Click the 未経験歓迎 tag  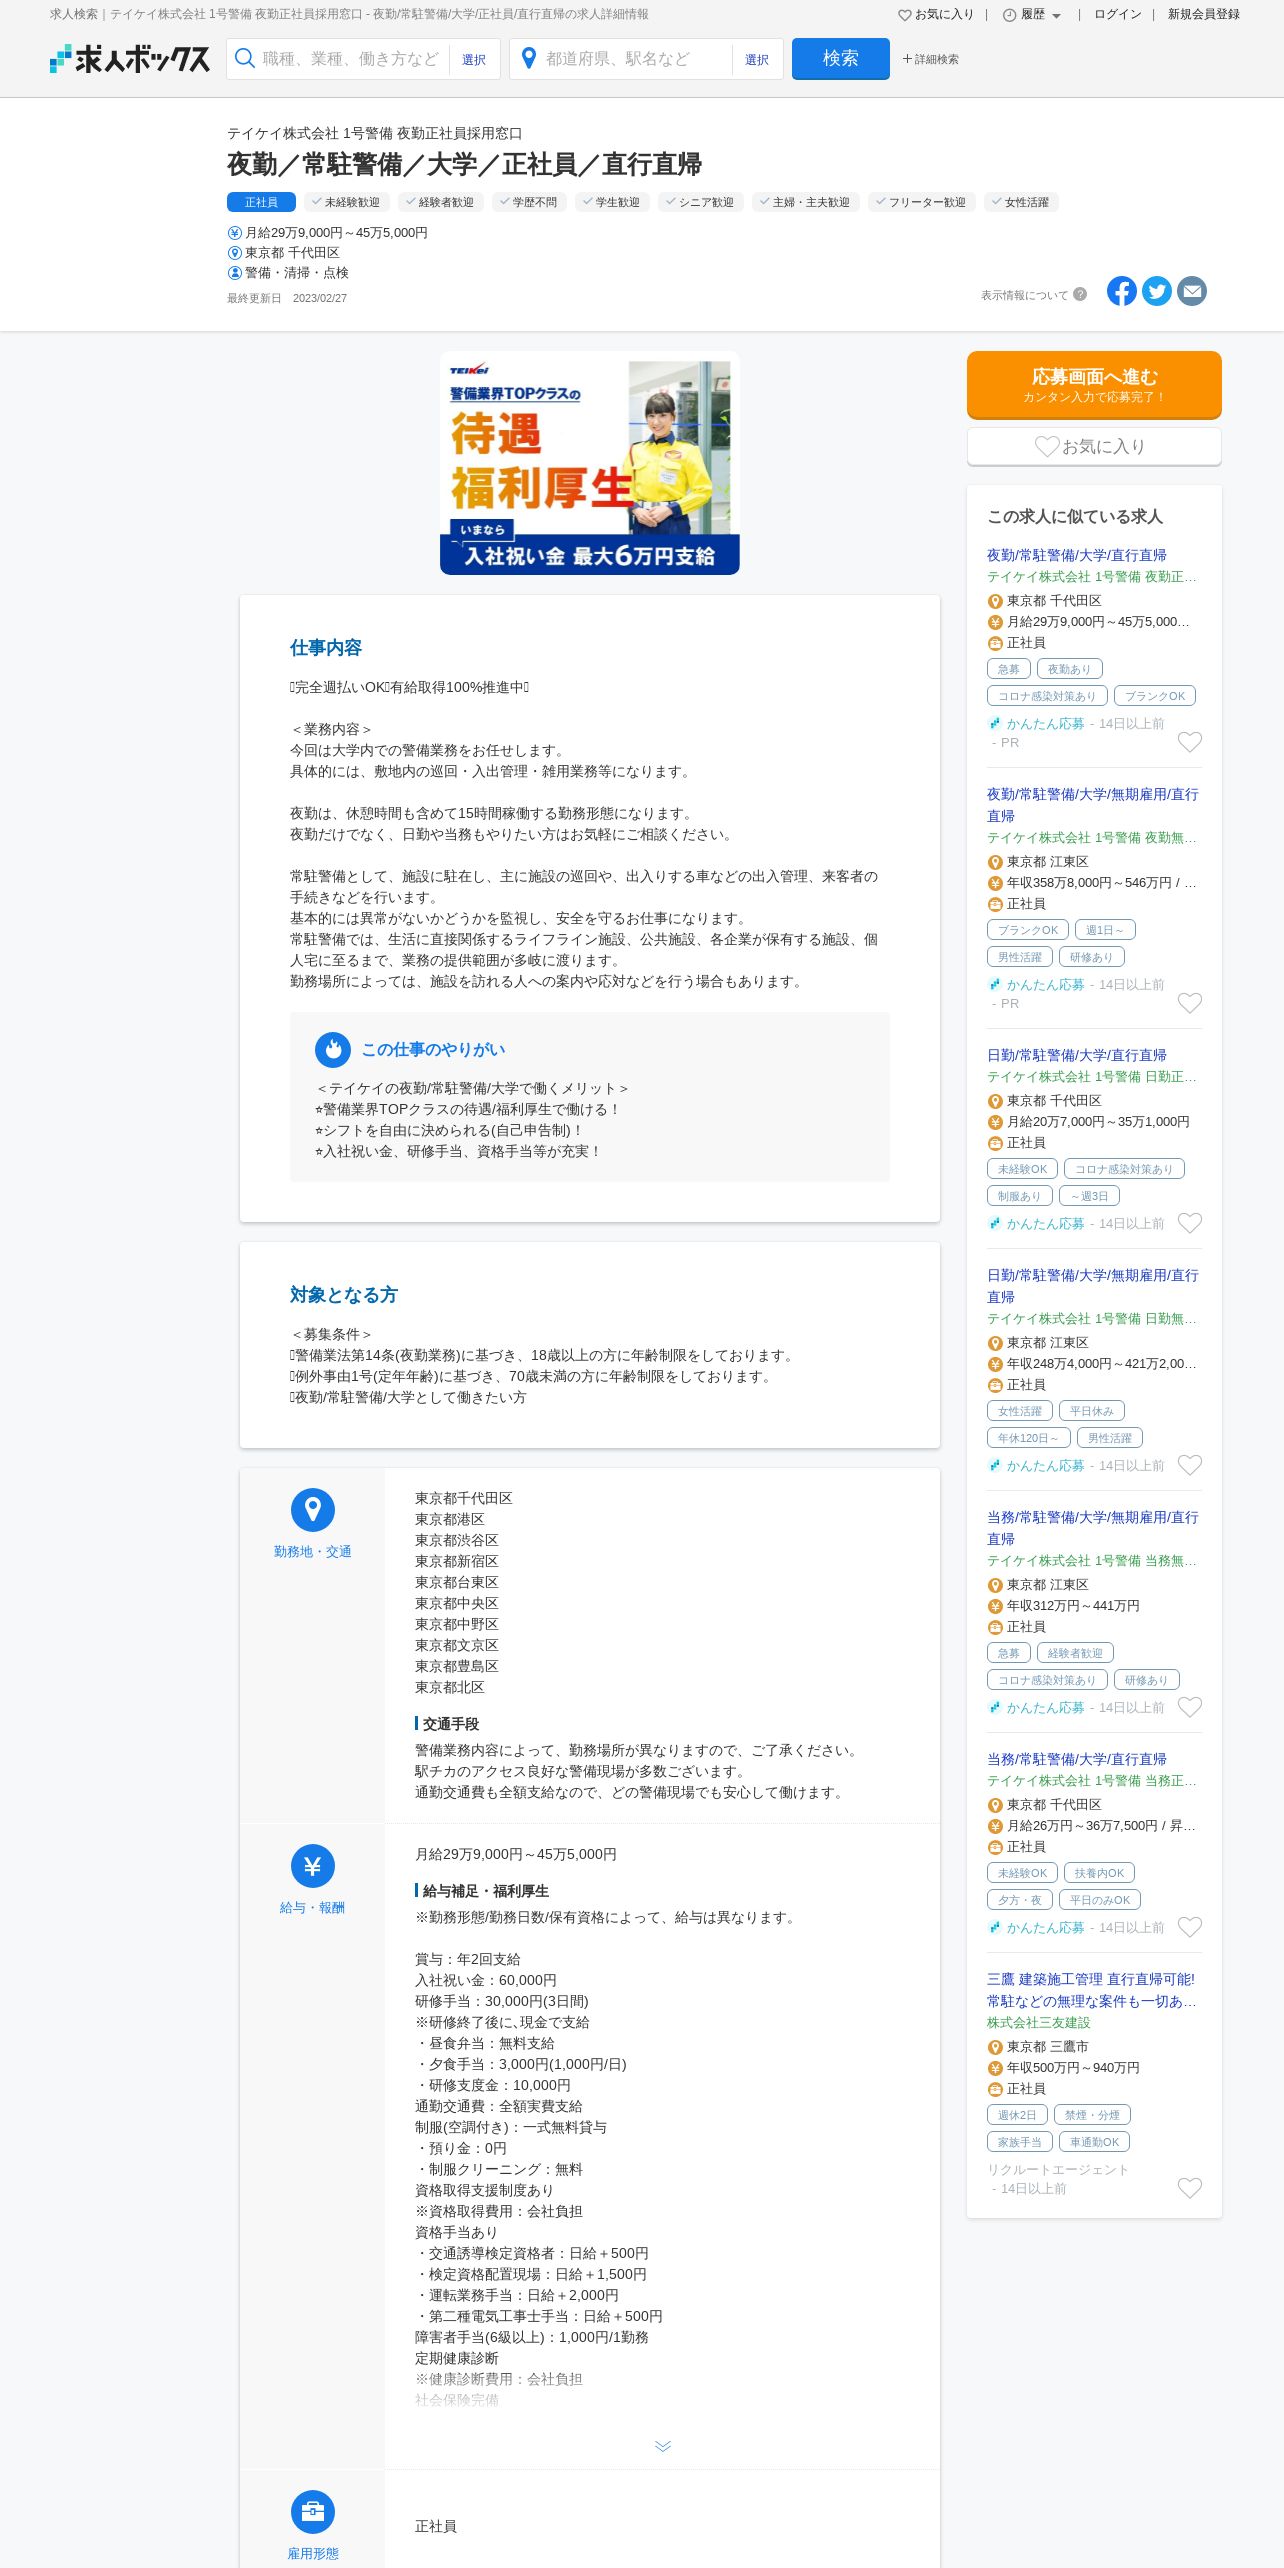pyautogui.click(x=345, y=202)
